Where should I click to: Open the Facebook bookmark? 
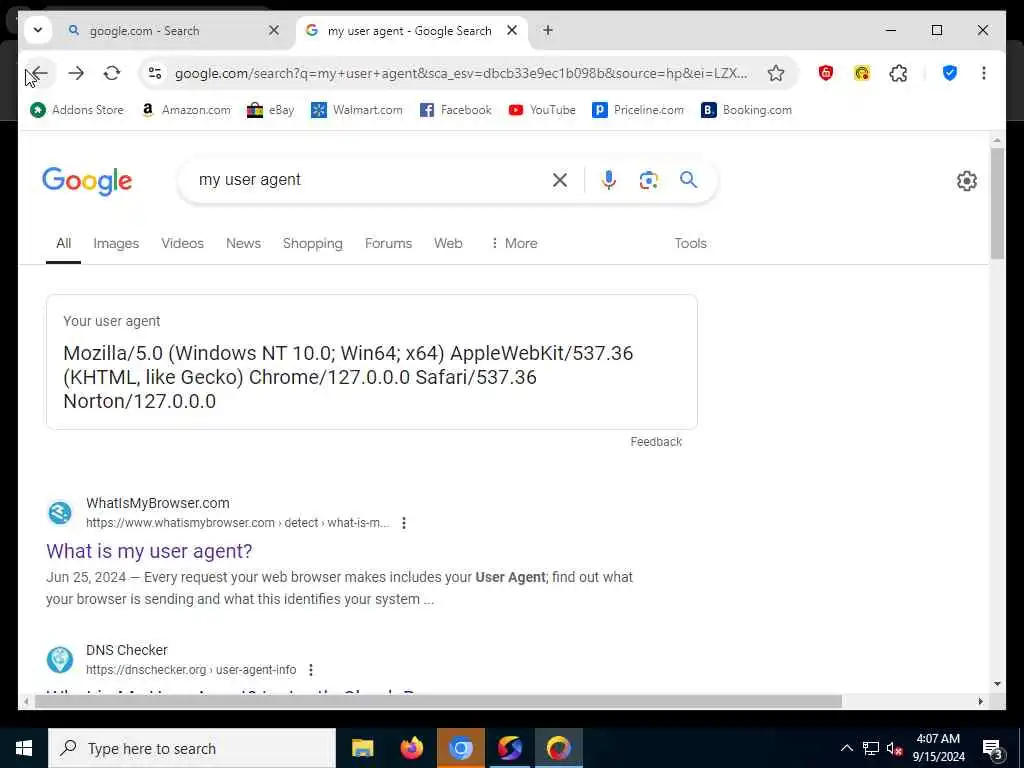(x=455, y=110)
